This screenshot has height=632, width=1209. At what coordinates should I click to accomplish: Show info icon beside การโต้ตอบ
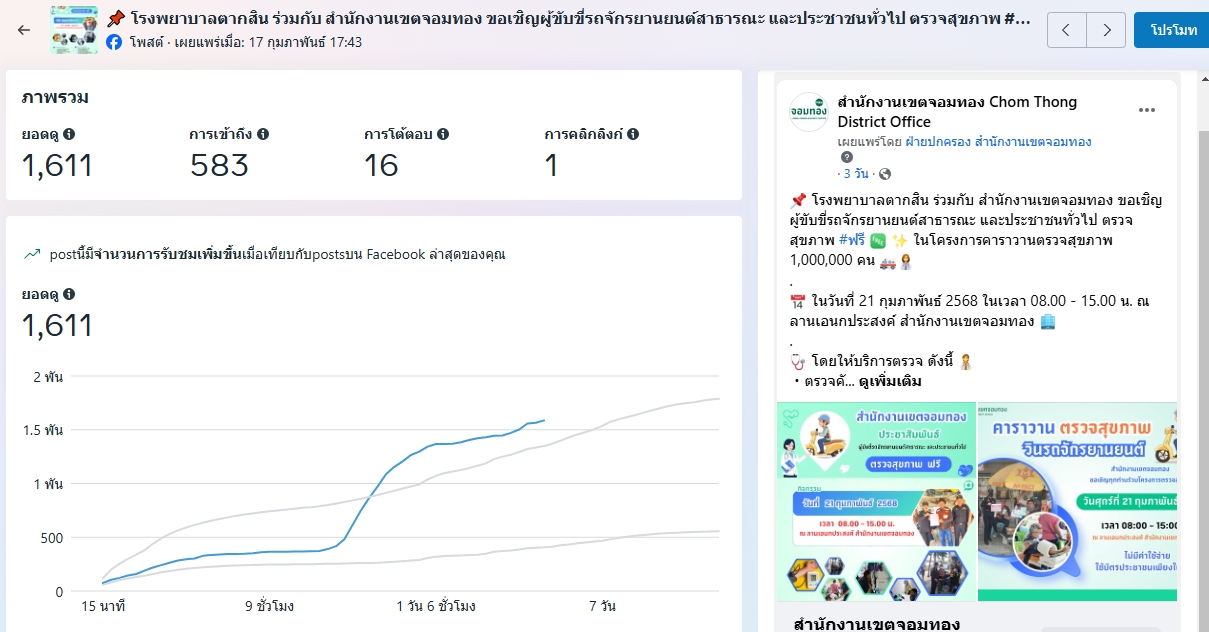pos(443,134)
